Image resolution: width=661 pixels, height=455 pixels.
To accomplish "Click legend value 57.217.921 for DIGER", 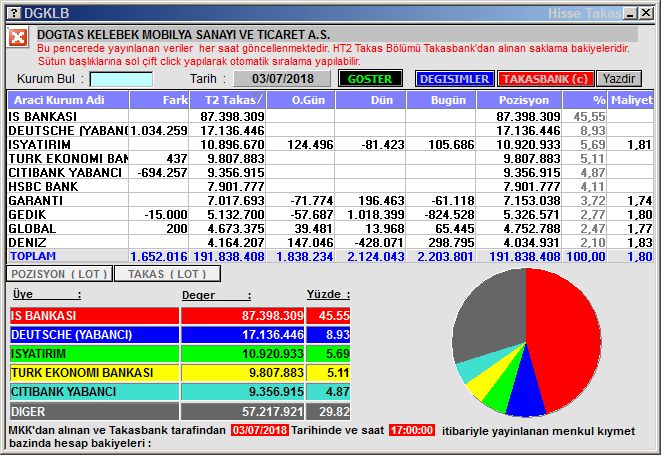I will (x=272, y=411).
